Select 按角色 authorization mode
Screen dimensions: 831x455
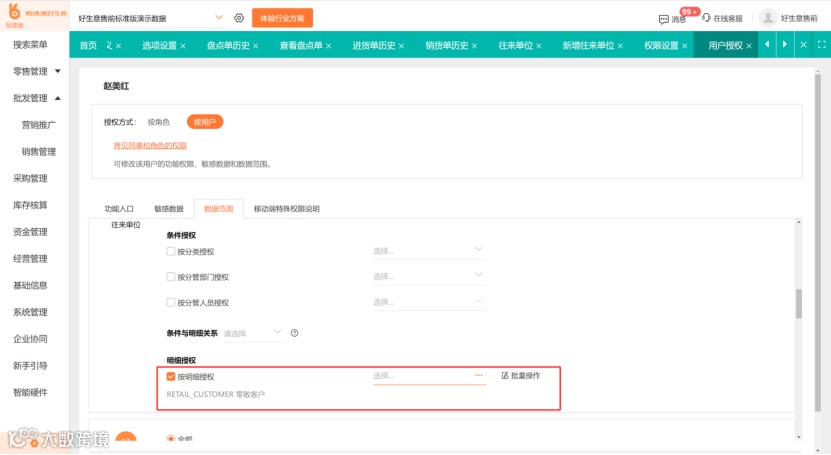[x=158, y=122]
